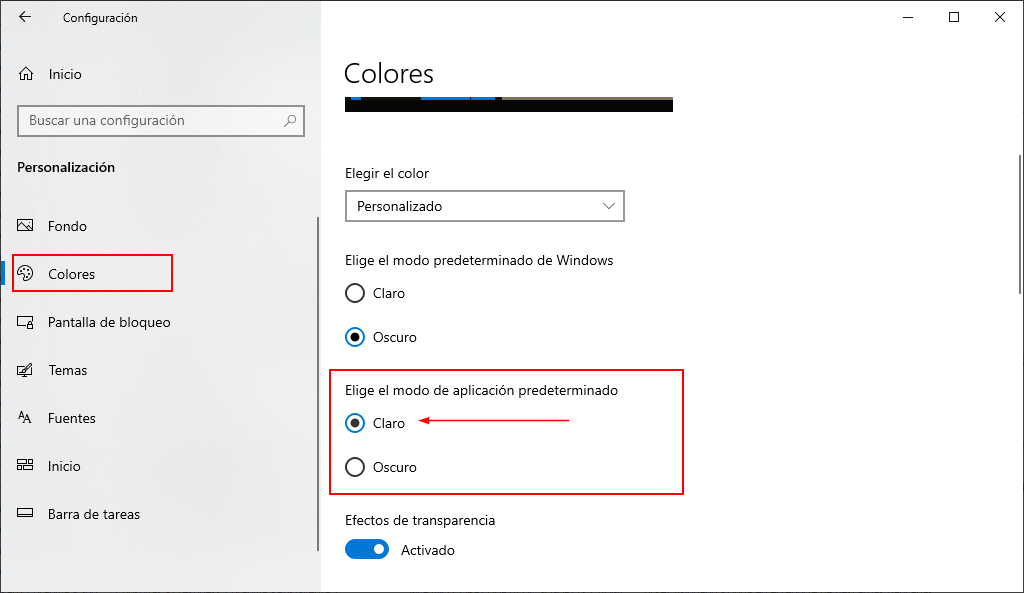The height and width of the screenshot is (593, 1024).
Task: Go to Barra de tareas settings
Action: coord(94,514)
